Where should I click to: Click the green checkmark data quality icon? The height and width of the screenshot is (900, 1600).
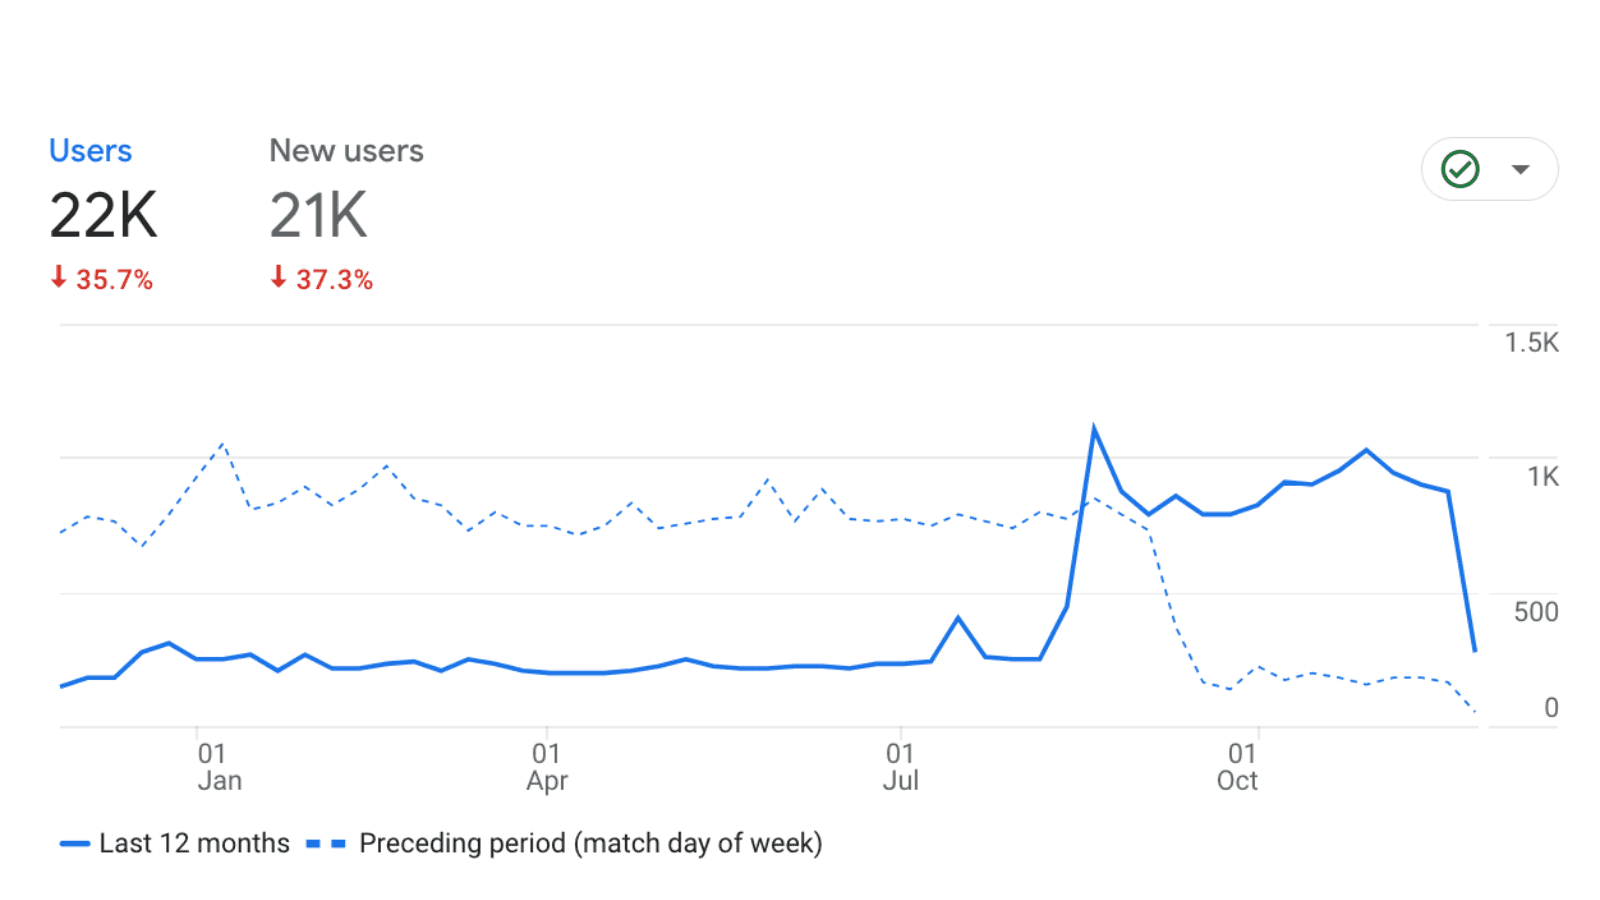(x=1460, y=169)
